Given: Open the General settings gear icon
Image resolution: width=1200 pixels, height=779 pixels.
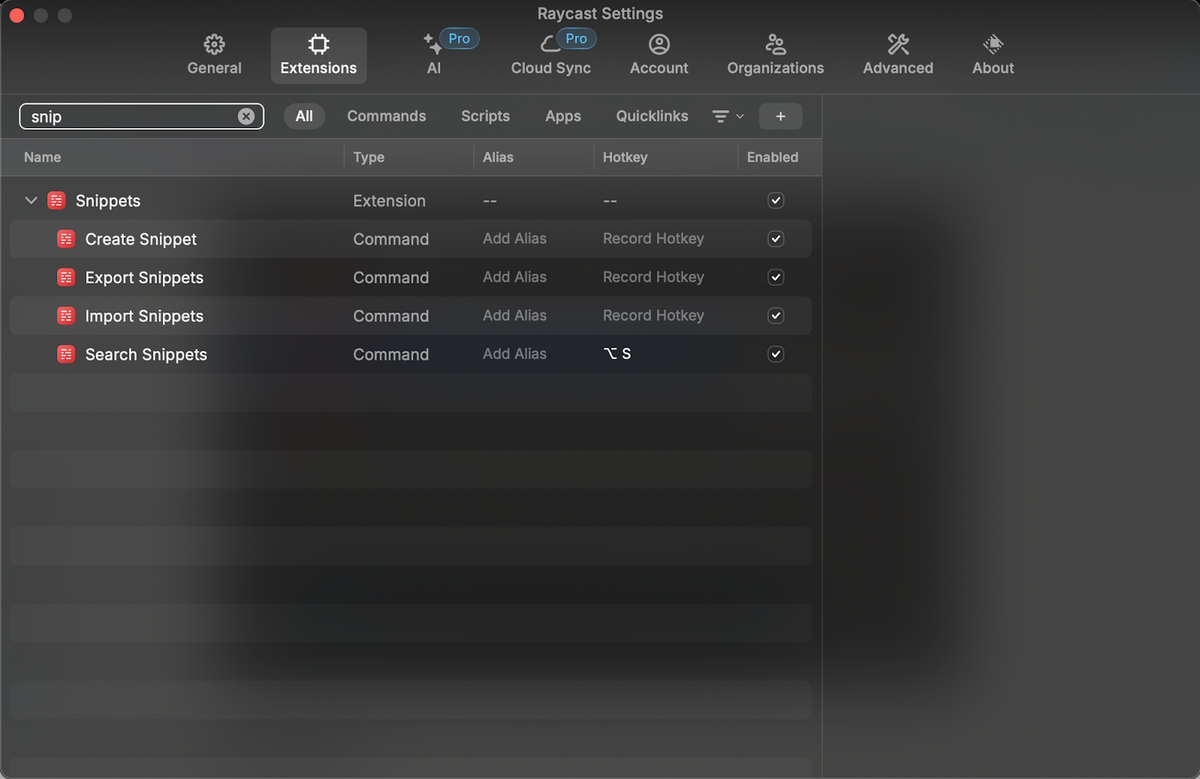Looking at the screenshot, I should [214, 44].
